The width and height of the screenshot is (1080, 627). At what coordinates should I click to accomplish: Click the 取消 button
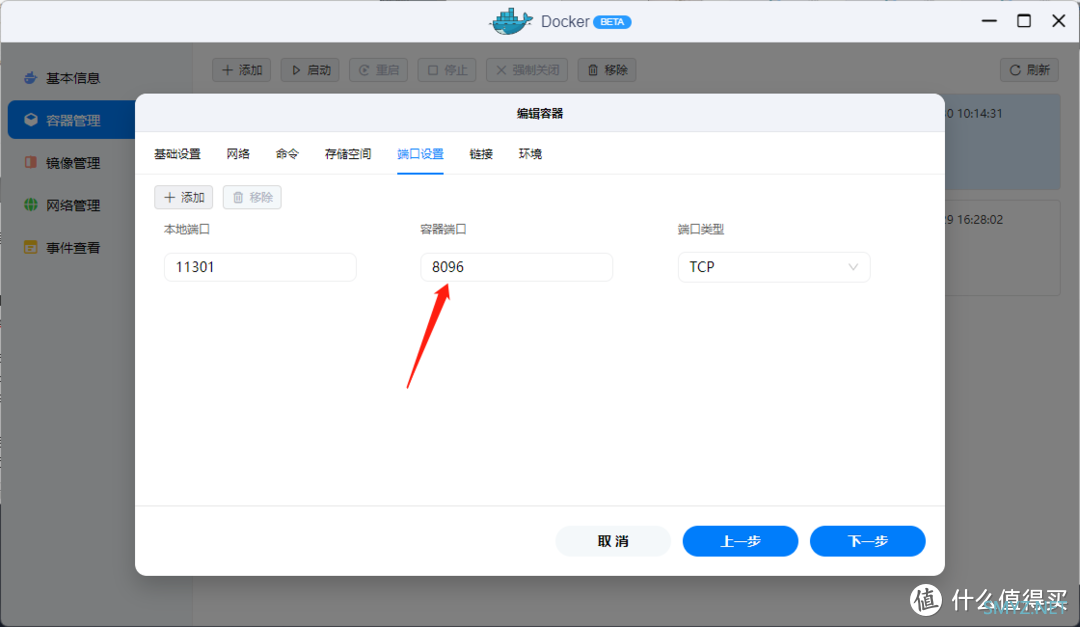[x=613, y=541]
